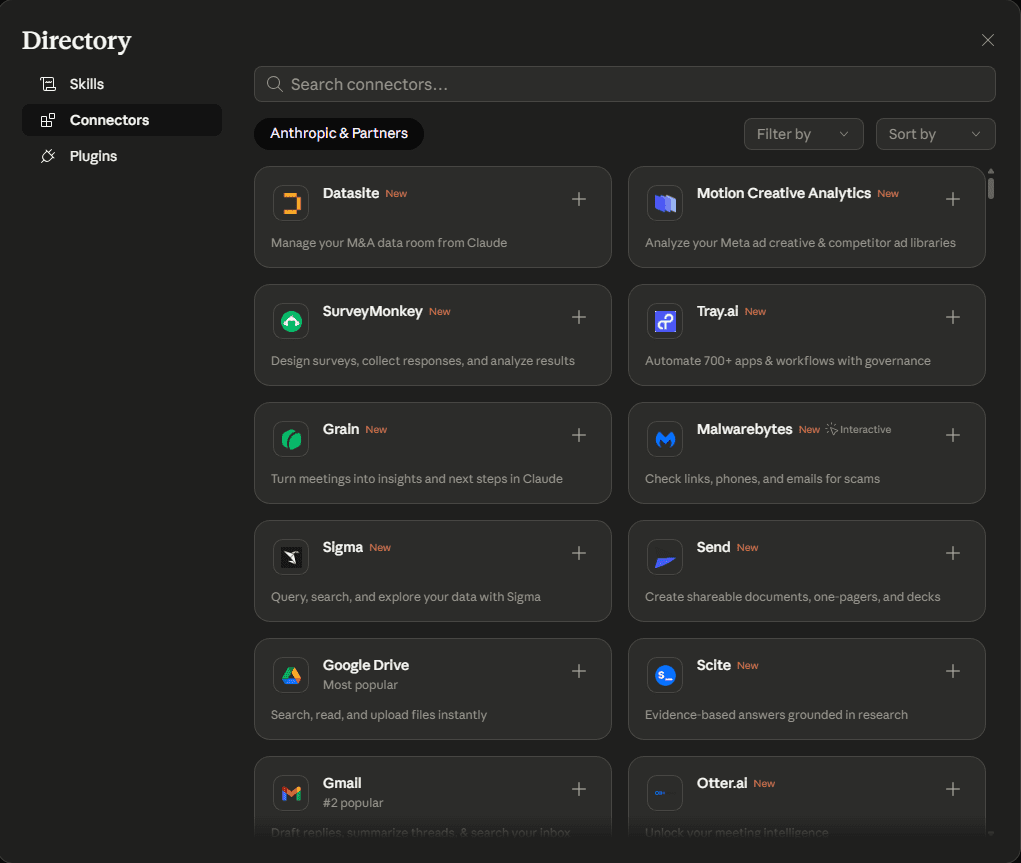Close the Directory dialog

click(988, 40)
